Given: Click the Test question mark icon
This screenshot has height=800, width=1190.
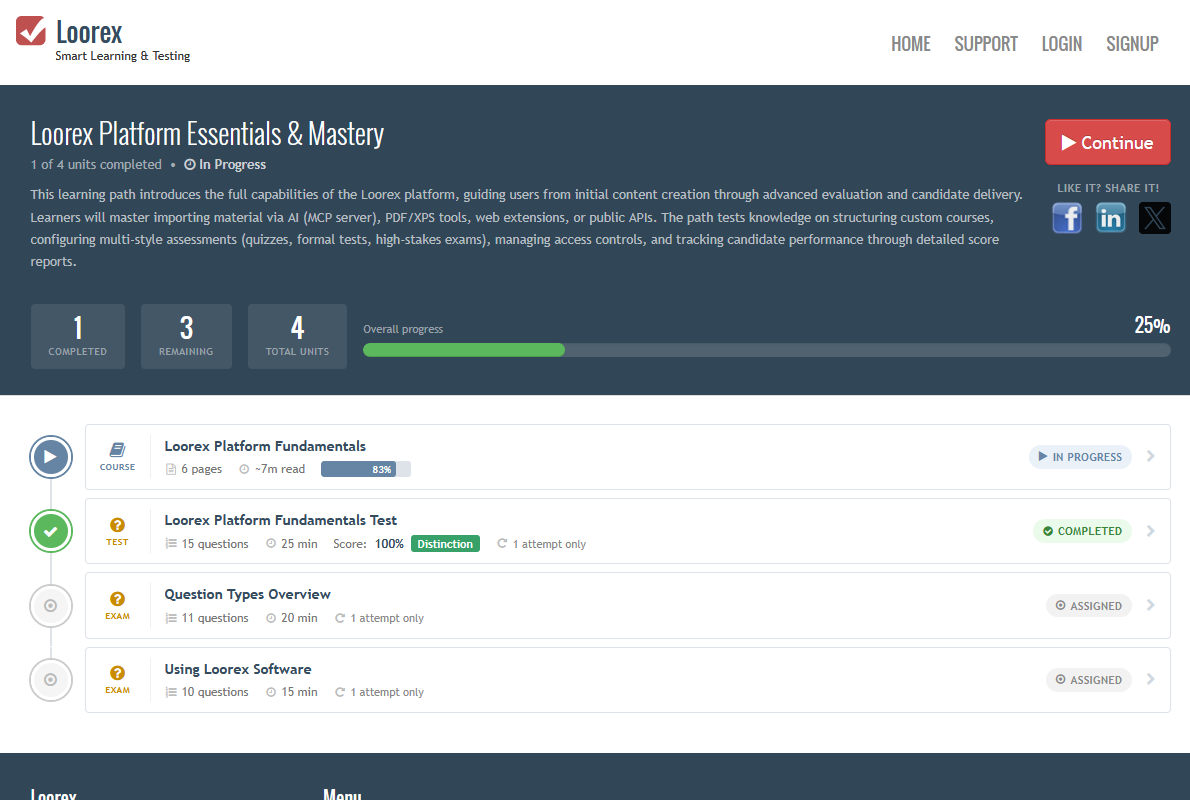Looking at the screenshot, I should click(x=118, y=524).
